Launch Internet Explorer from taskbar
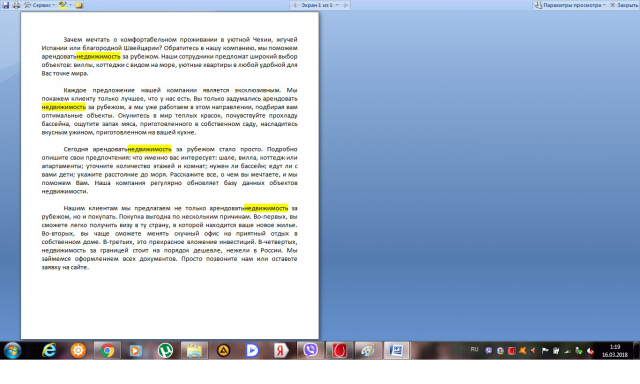 (x=49, y=351)
